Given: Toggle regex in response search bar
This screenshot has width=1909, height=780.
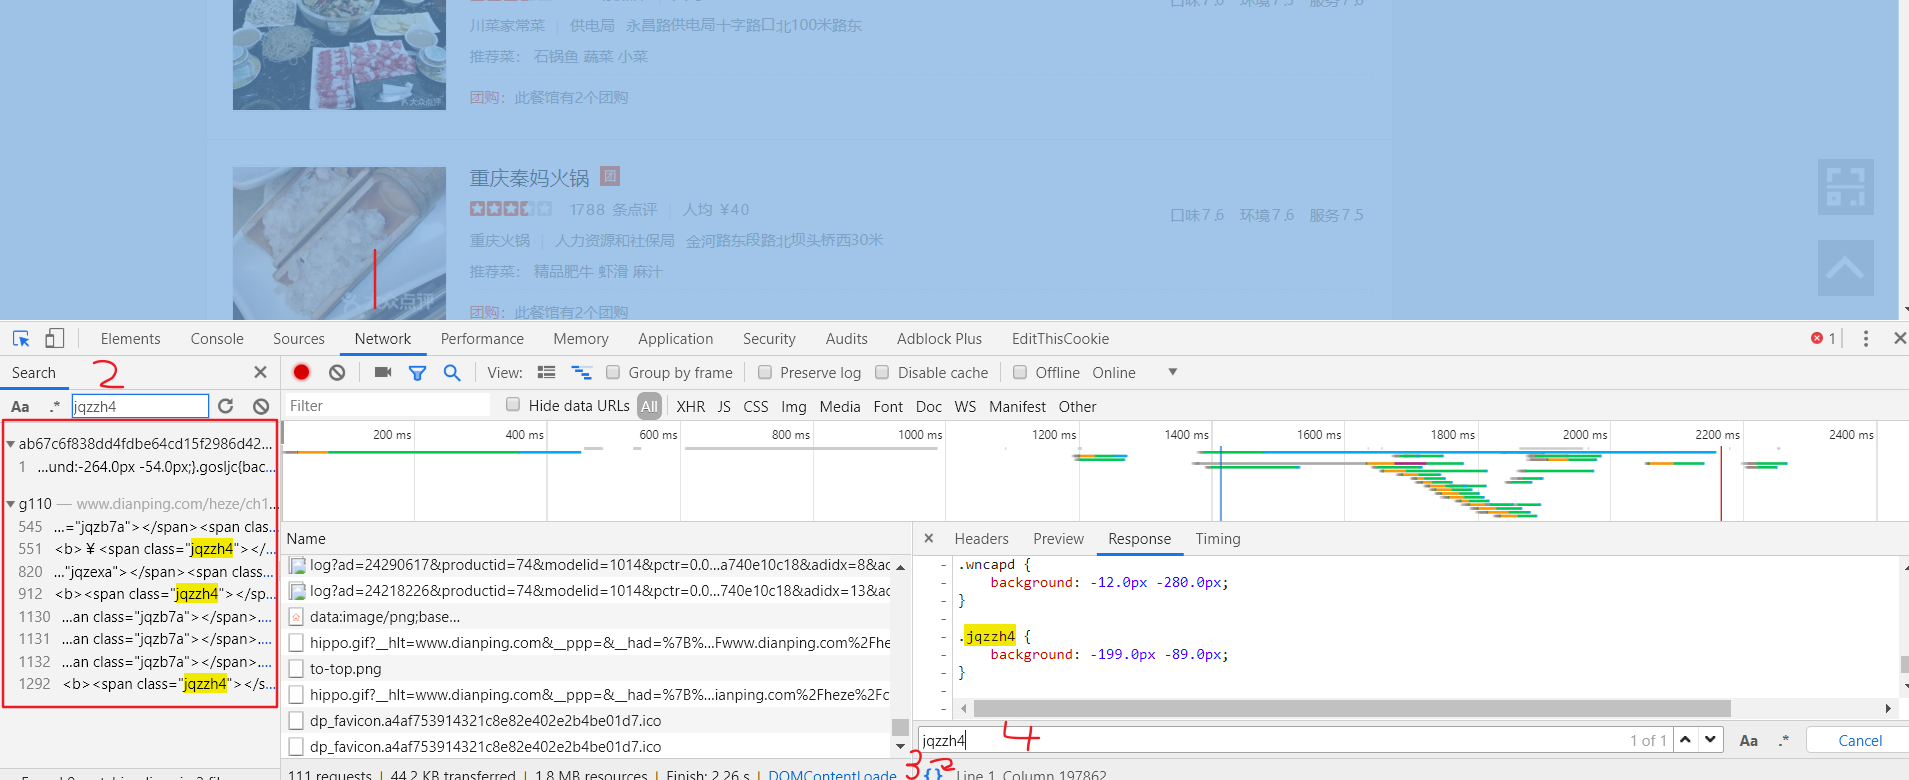Looking at the screenshot, I should click(x=1783, y=741).
